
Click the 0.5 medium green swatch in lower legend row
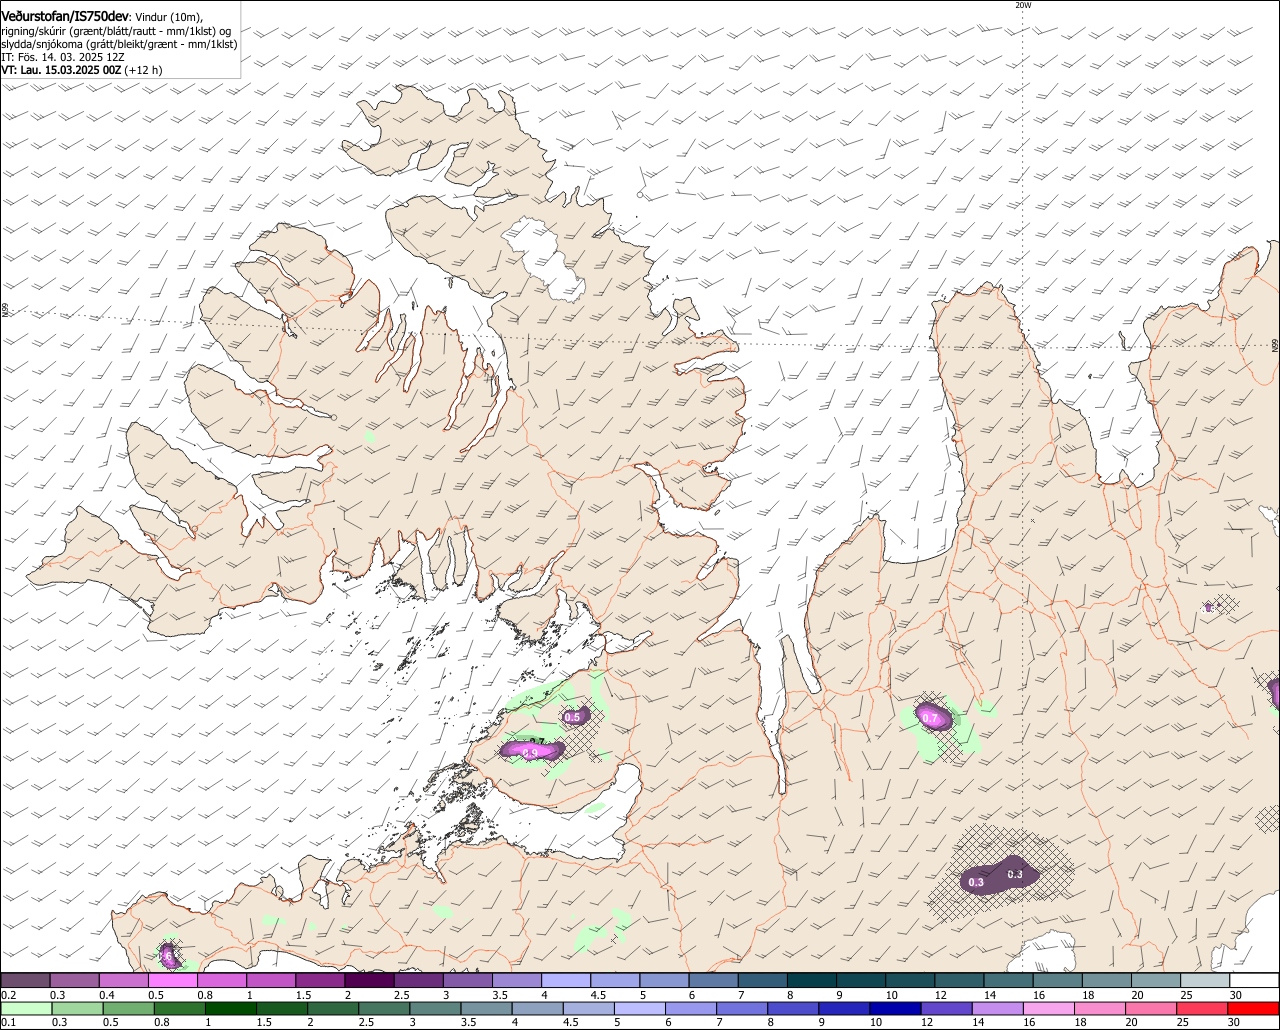point(128,1008)
